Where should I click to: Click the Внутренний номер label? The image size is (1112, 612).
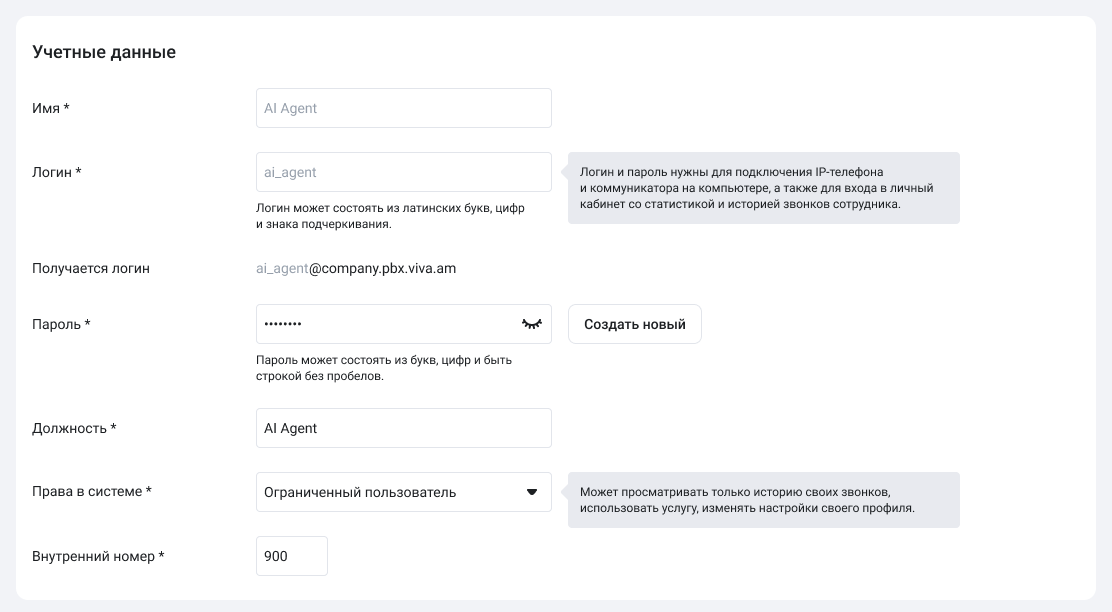click(98, 556)
